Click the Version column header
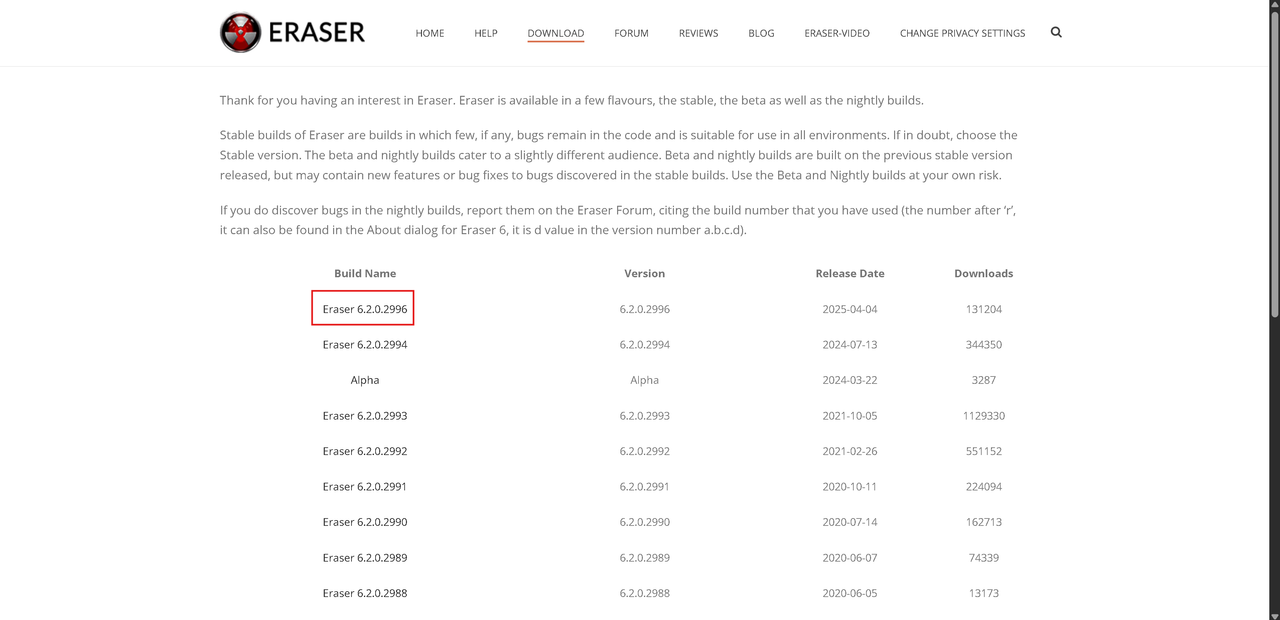The image size is (1280, 620). click(x=645, y=273)
